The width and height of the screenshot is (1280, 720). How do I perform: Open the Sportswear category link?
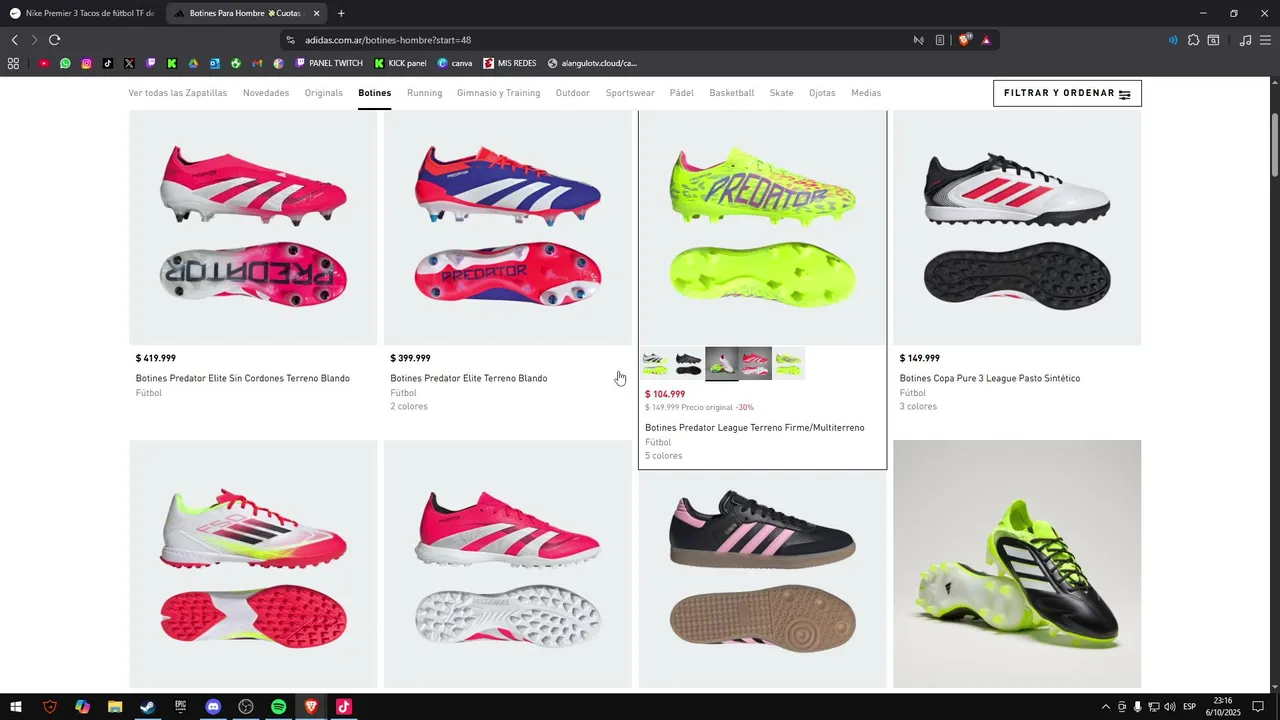[630, 93]
